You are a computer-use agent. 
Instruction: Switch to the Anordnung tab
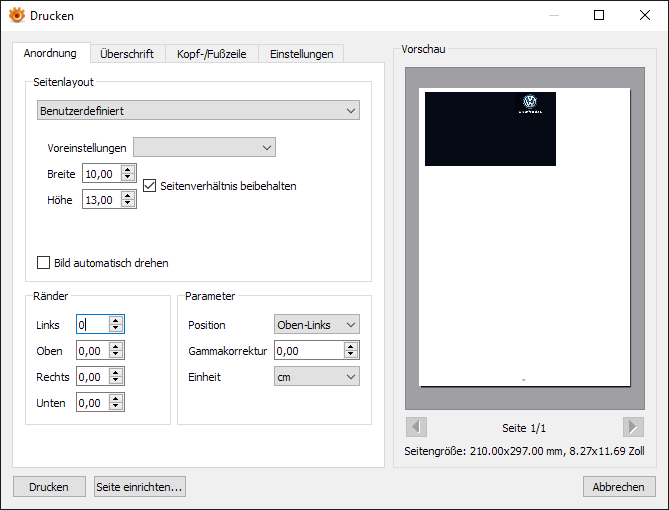tap(50, 53)
